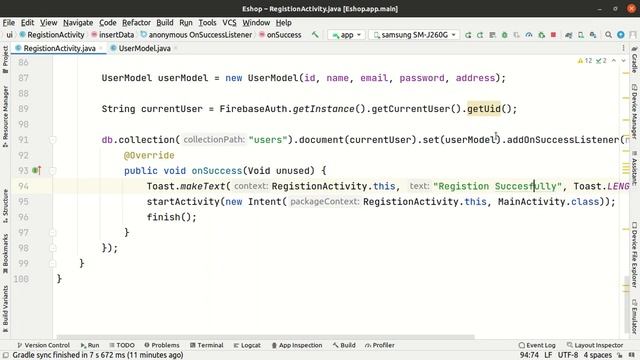
Task: Click the Sync Project with Gradle elephant icon
Action: 569,35
